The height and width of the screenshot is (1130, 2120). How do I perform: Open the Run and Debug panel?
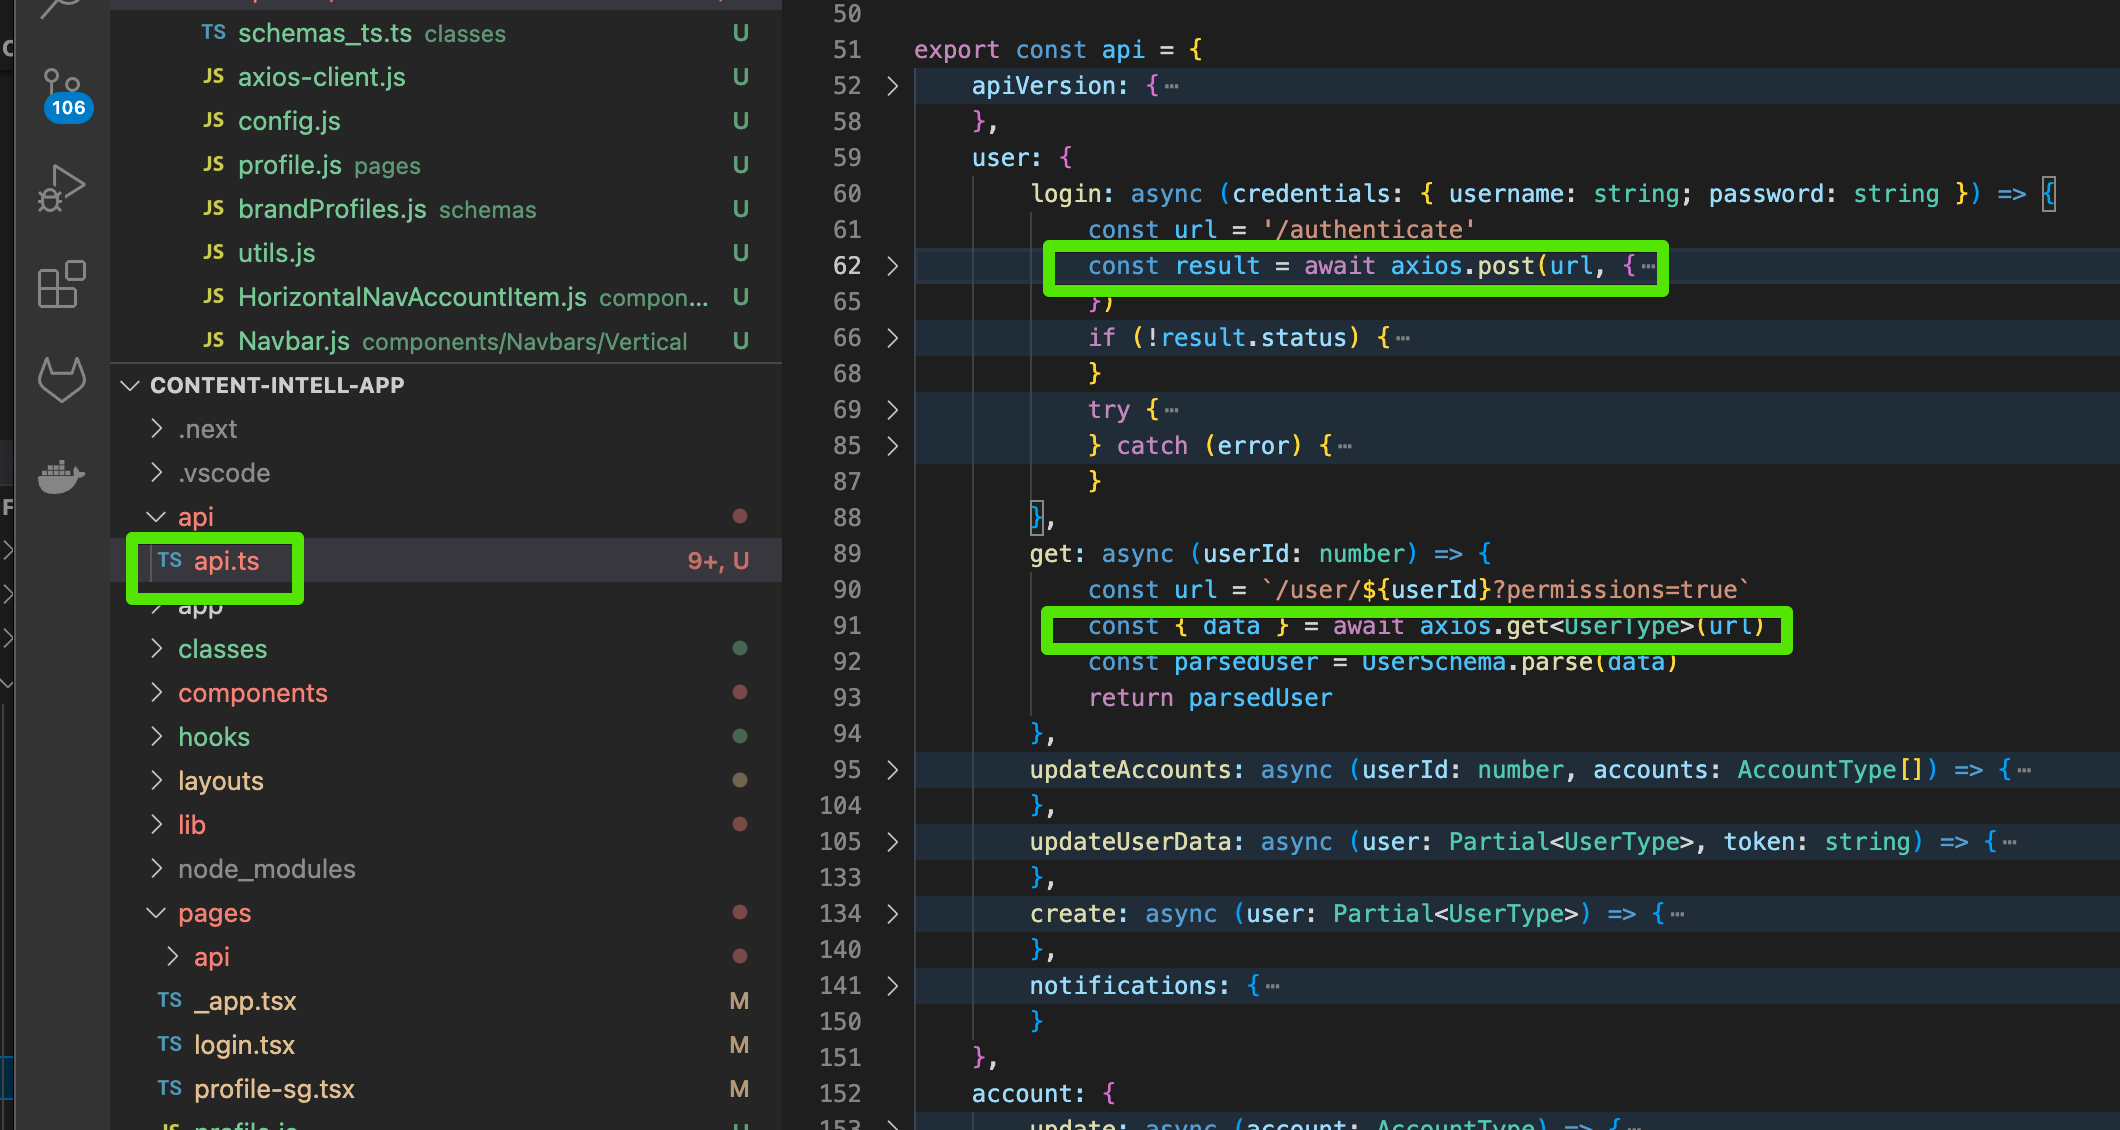point(60,185)
